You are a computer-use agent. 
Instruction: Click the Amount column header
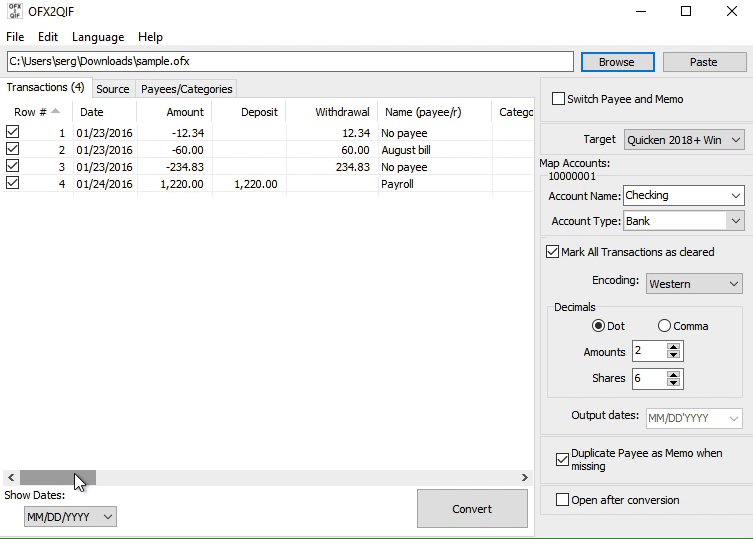tap(174, 112)
